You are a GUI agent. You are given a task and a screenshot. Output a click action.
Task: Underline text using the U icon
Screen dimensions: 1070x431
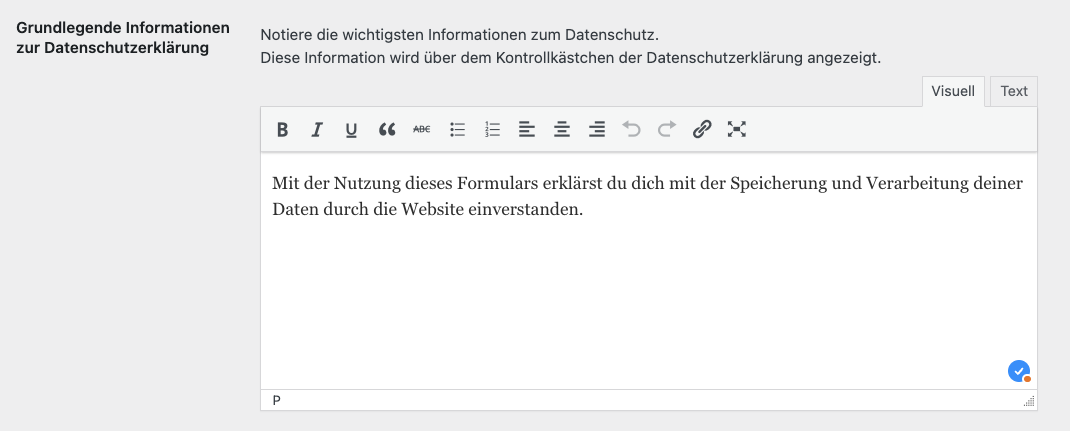351,129
